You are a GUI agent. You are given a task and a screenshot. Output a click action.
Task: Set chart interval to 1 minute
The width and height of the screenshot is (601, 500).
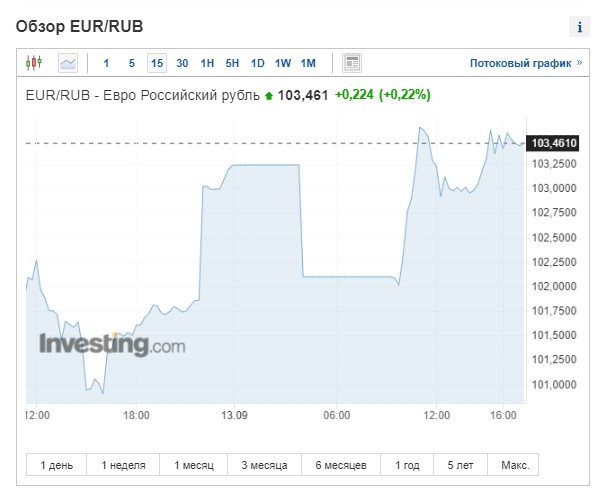pos(106,63)
